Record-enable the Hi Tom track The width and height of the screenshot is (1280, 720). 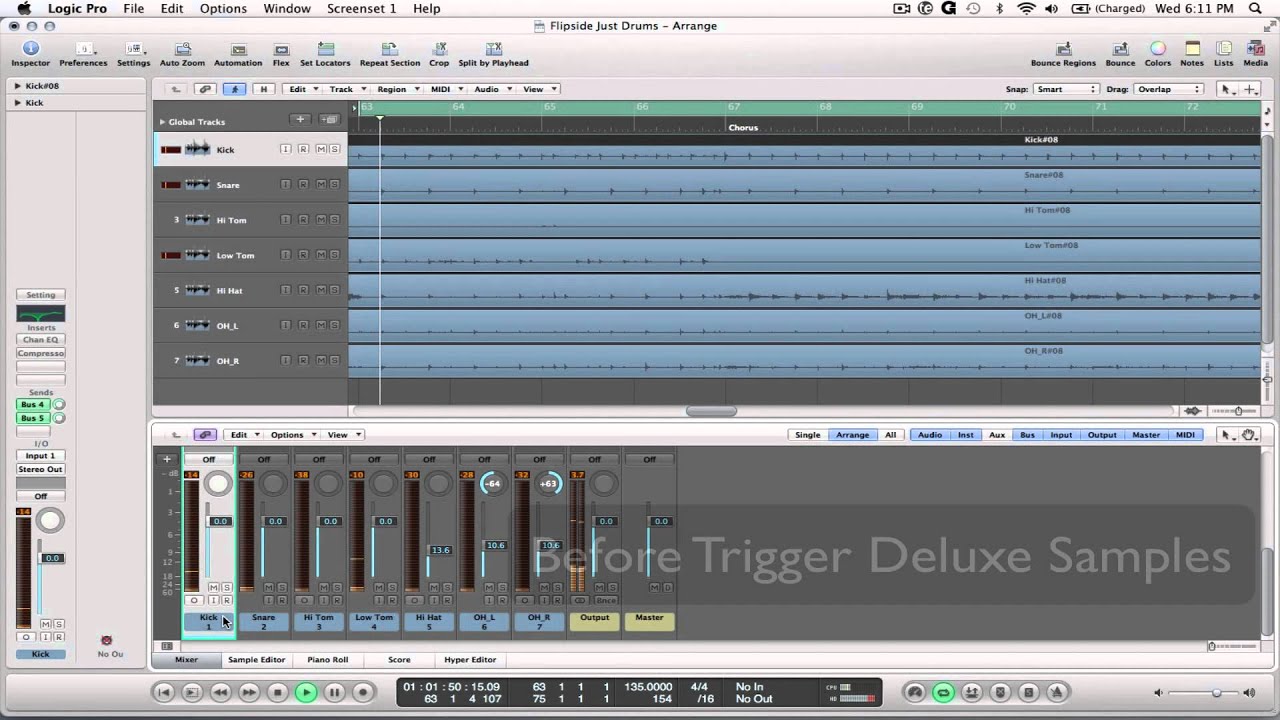[303, 220]
